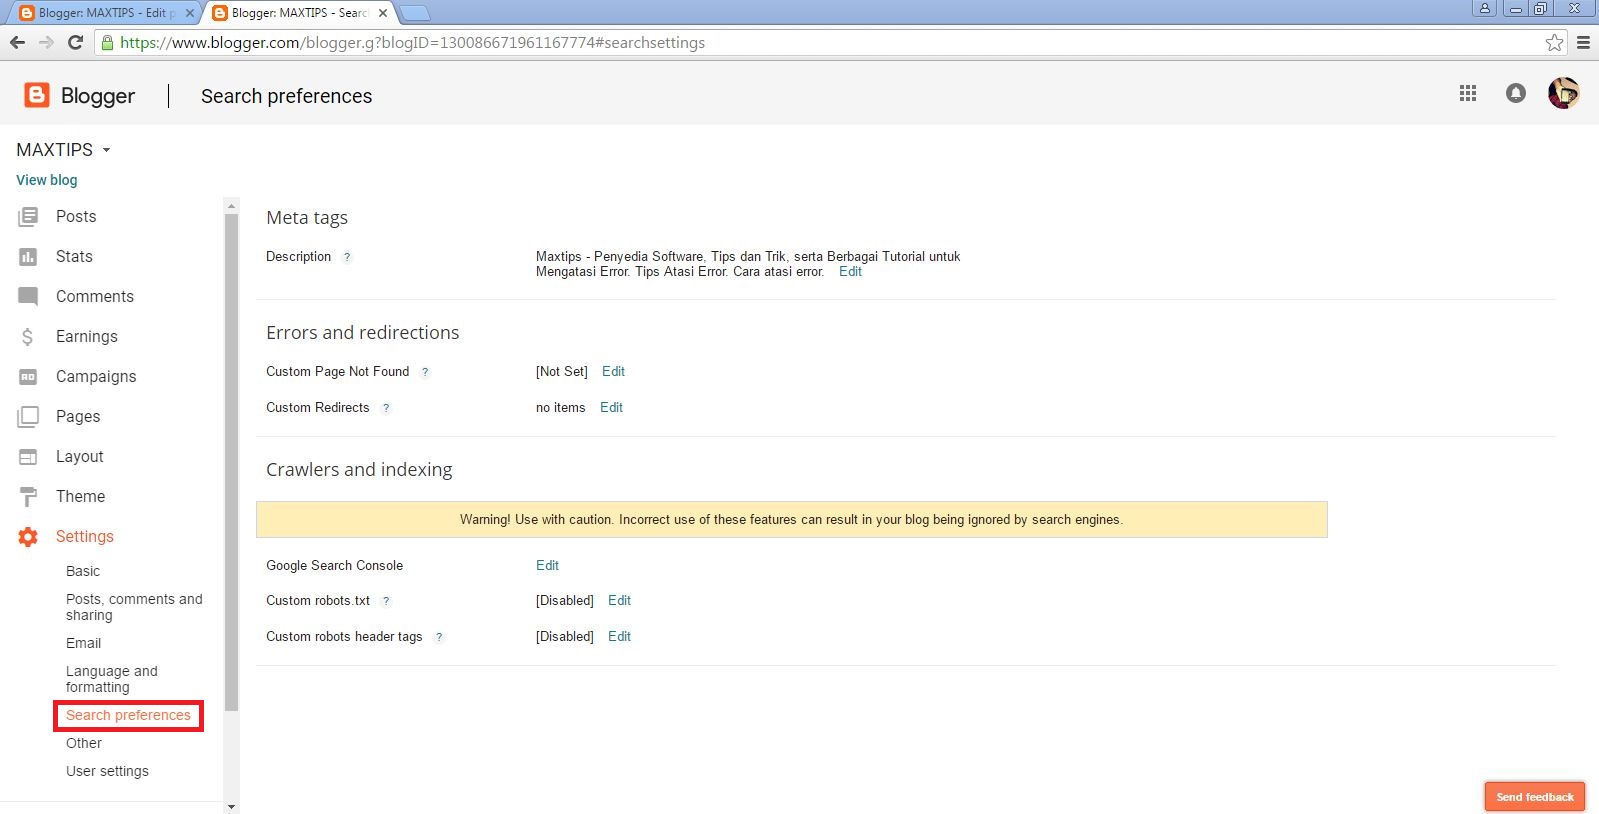This screenshot has height=814, width=1599.
Task: Open the Stats section
Action: (x=74, y=257)
